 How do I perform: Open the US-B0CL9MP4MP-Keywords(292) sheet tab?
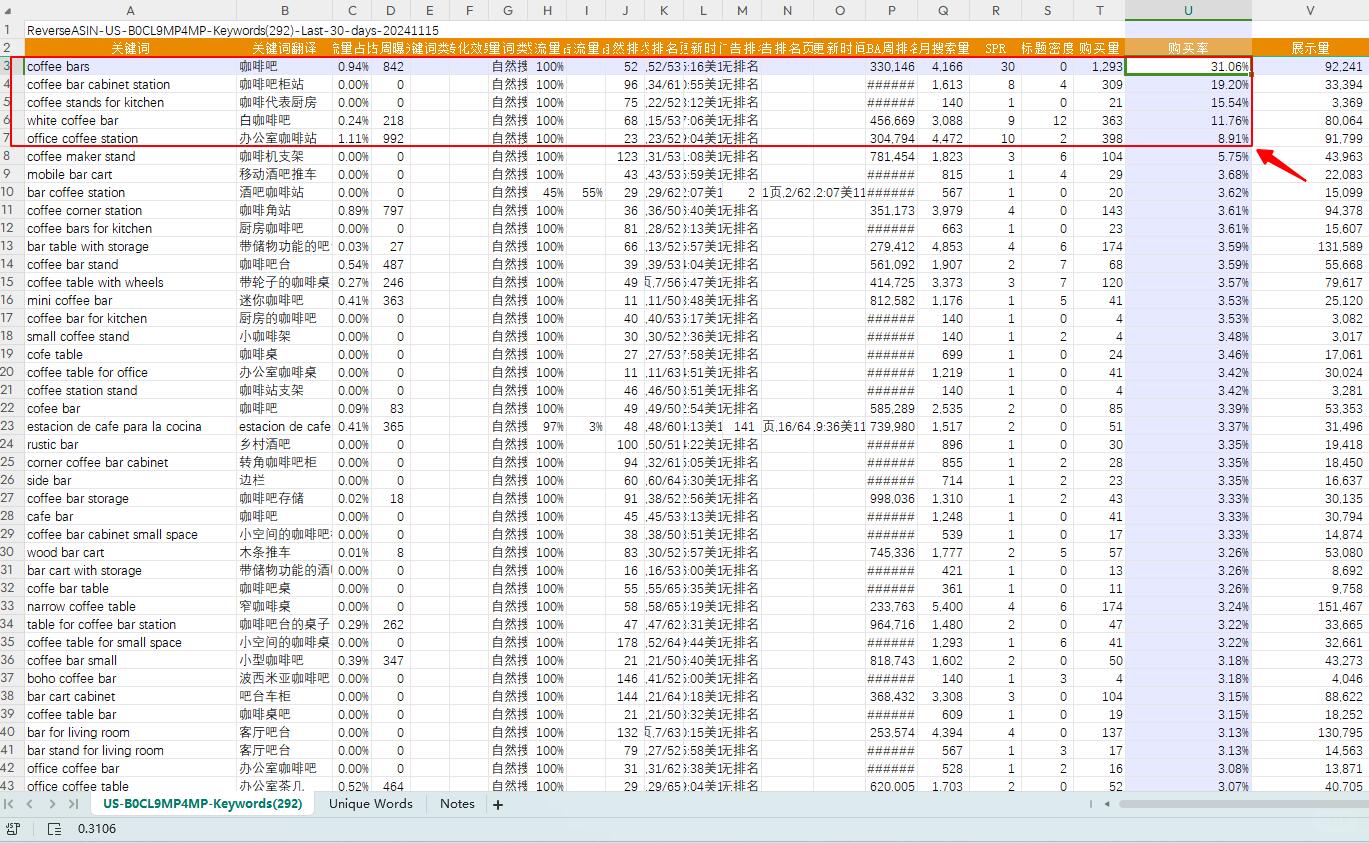(202, 804)
